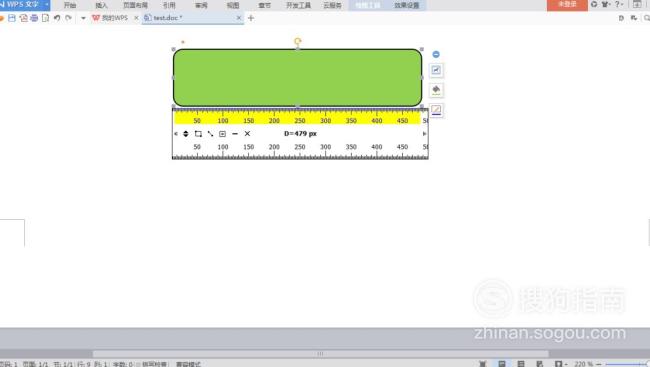Open the help question mark menu

pos(618,5)
